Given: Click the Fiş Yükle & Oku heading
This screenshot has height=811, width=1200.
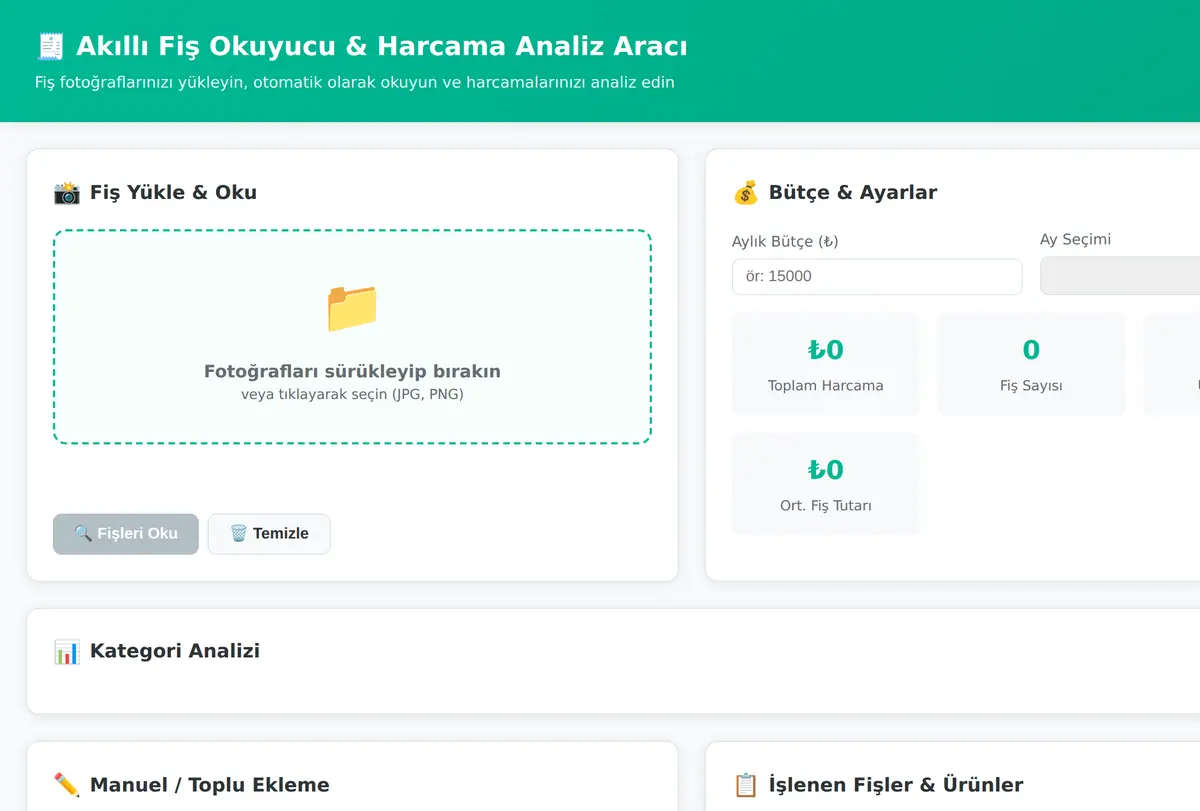Looking at the screenshot, I should coord(173,192).
